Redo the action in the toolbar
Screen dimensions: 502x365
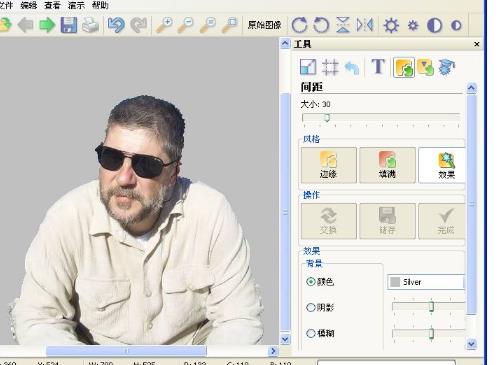click(139, 25)
